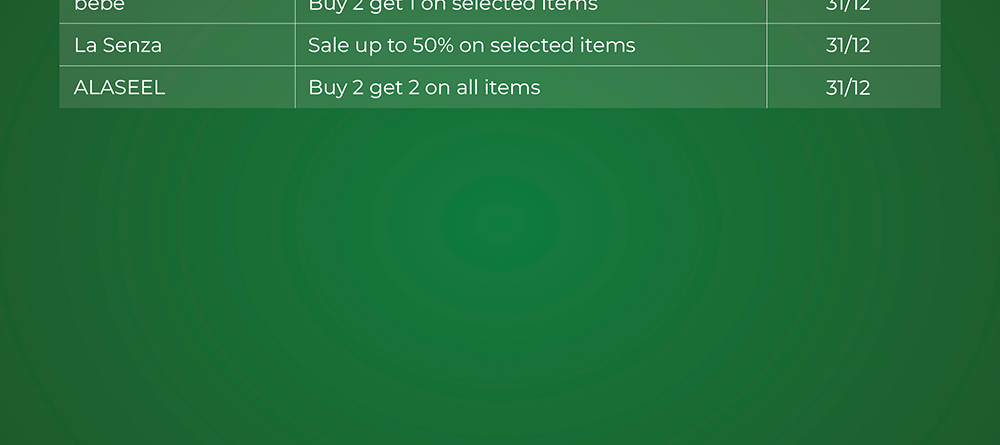Click the ALASEEL store name cell

(x=119, y=87)
